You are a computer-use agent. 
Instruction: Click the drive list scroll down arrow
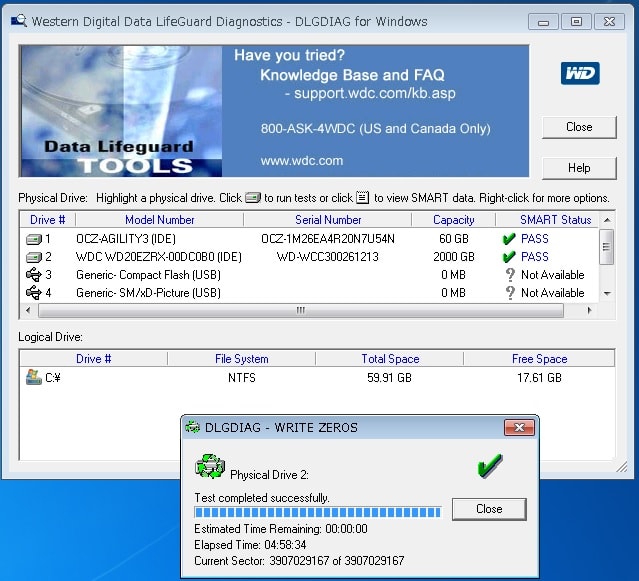607,294
